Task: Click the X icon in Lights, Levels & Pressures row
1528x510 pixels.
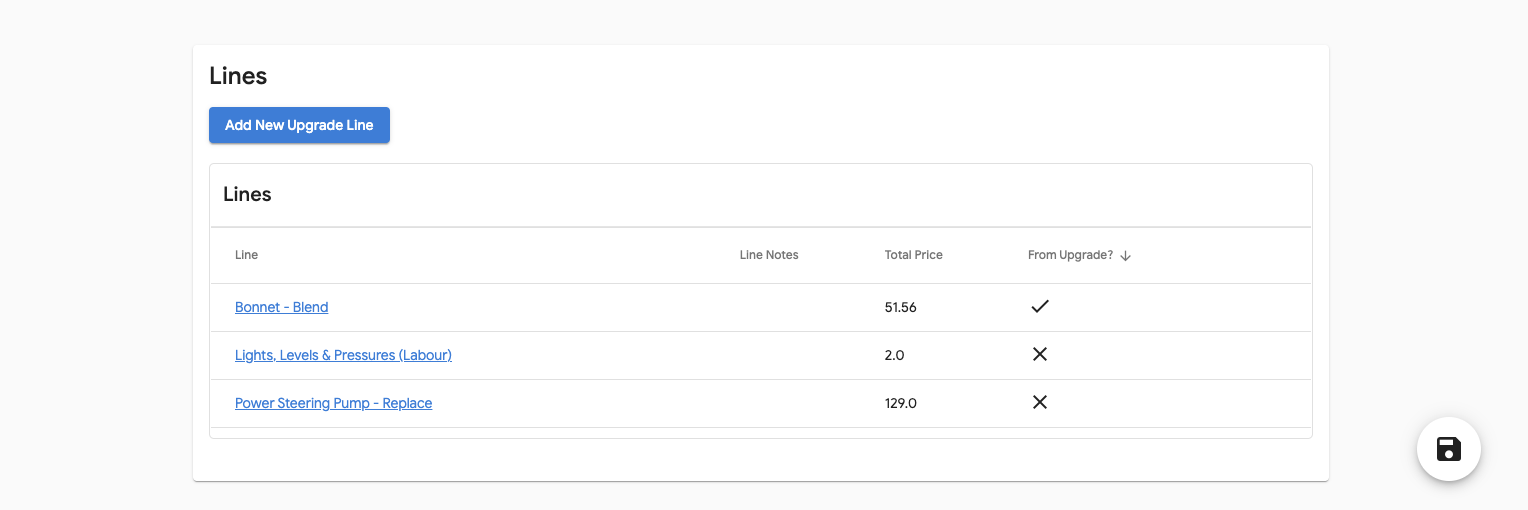Action: coord(1040,355)
